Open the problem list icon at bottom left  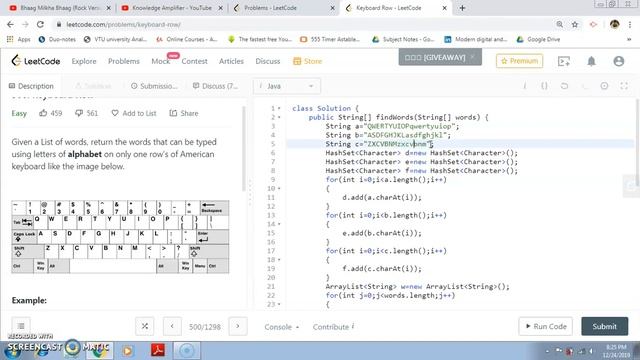point(21,326)
